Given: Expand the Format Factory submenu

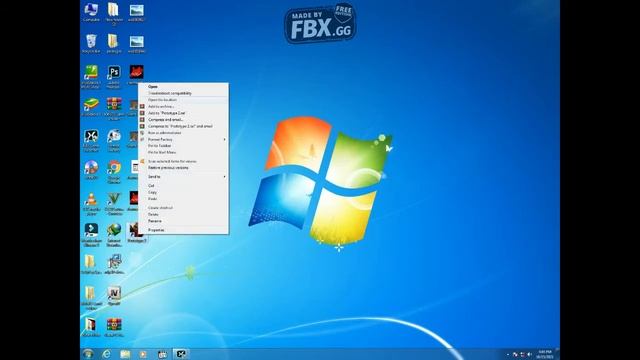Looking at the screenshot, I should tap(183, 139).
